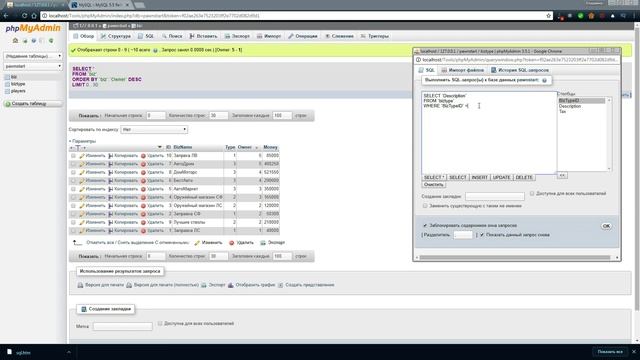Screen dimensions: 640x360
Task: Click pencil icon beside bulk Изменить action
Action: tap(197, 243)
